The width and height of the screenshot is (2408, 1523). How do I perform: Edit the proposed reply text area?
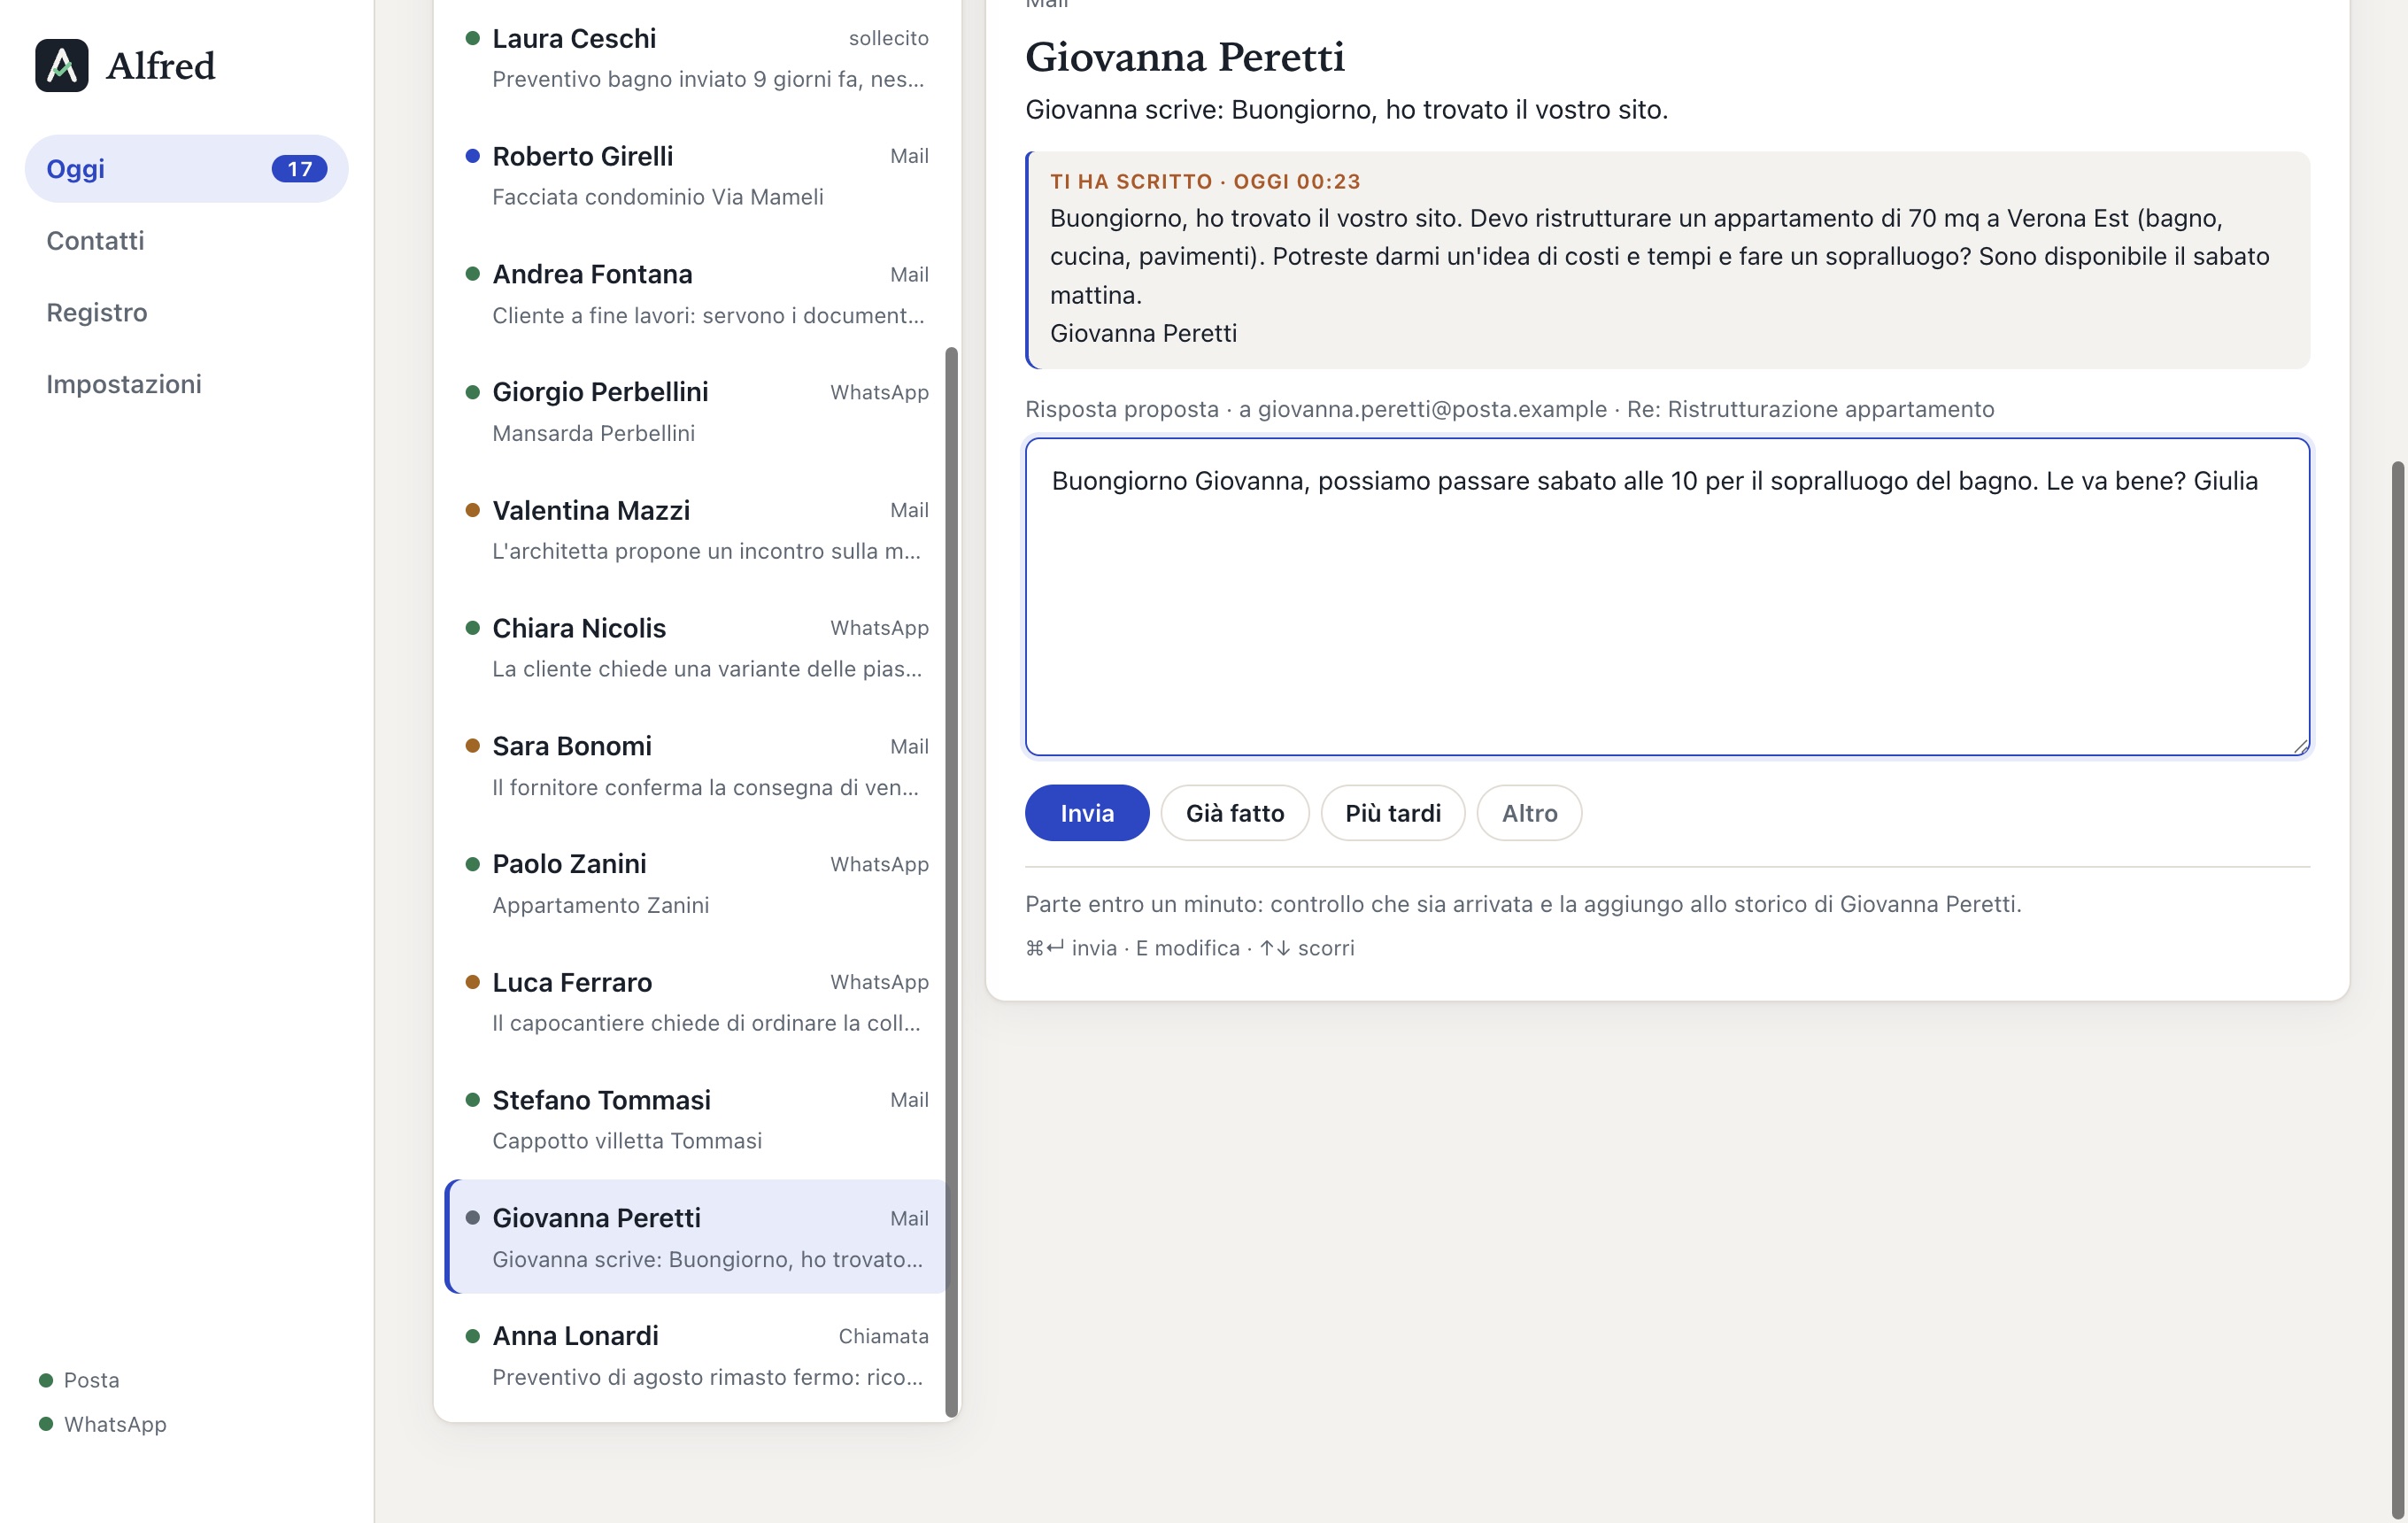pos(1667,597)
